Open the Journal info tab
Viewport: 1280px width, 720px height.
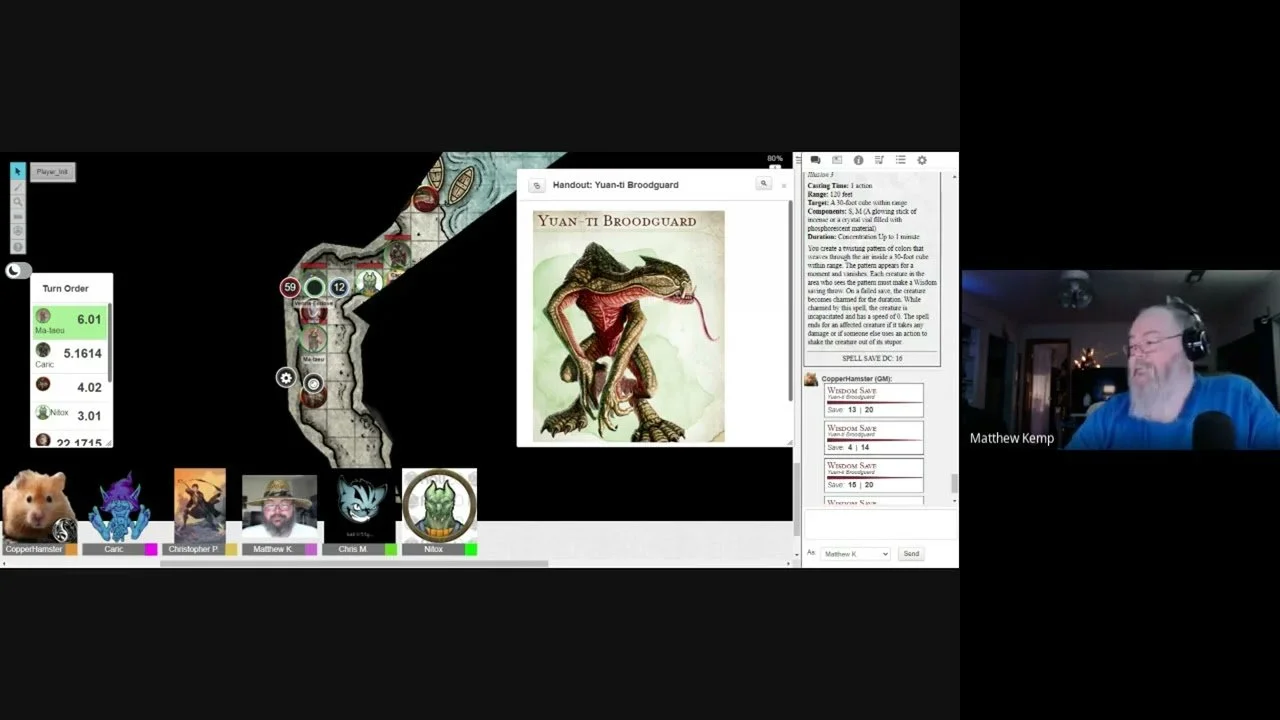[x=858, y=160]
